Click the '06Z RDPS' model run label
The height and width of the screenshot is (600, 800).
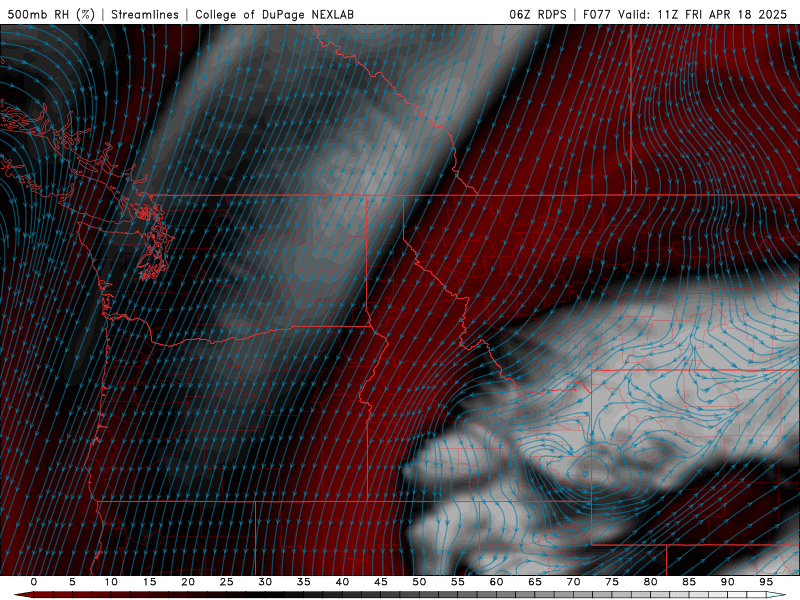538,14
